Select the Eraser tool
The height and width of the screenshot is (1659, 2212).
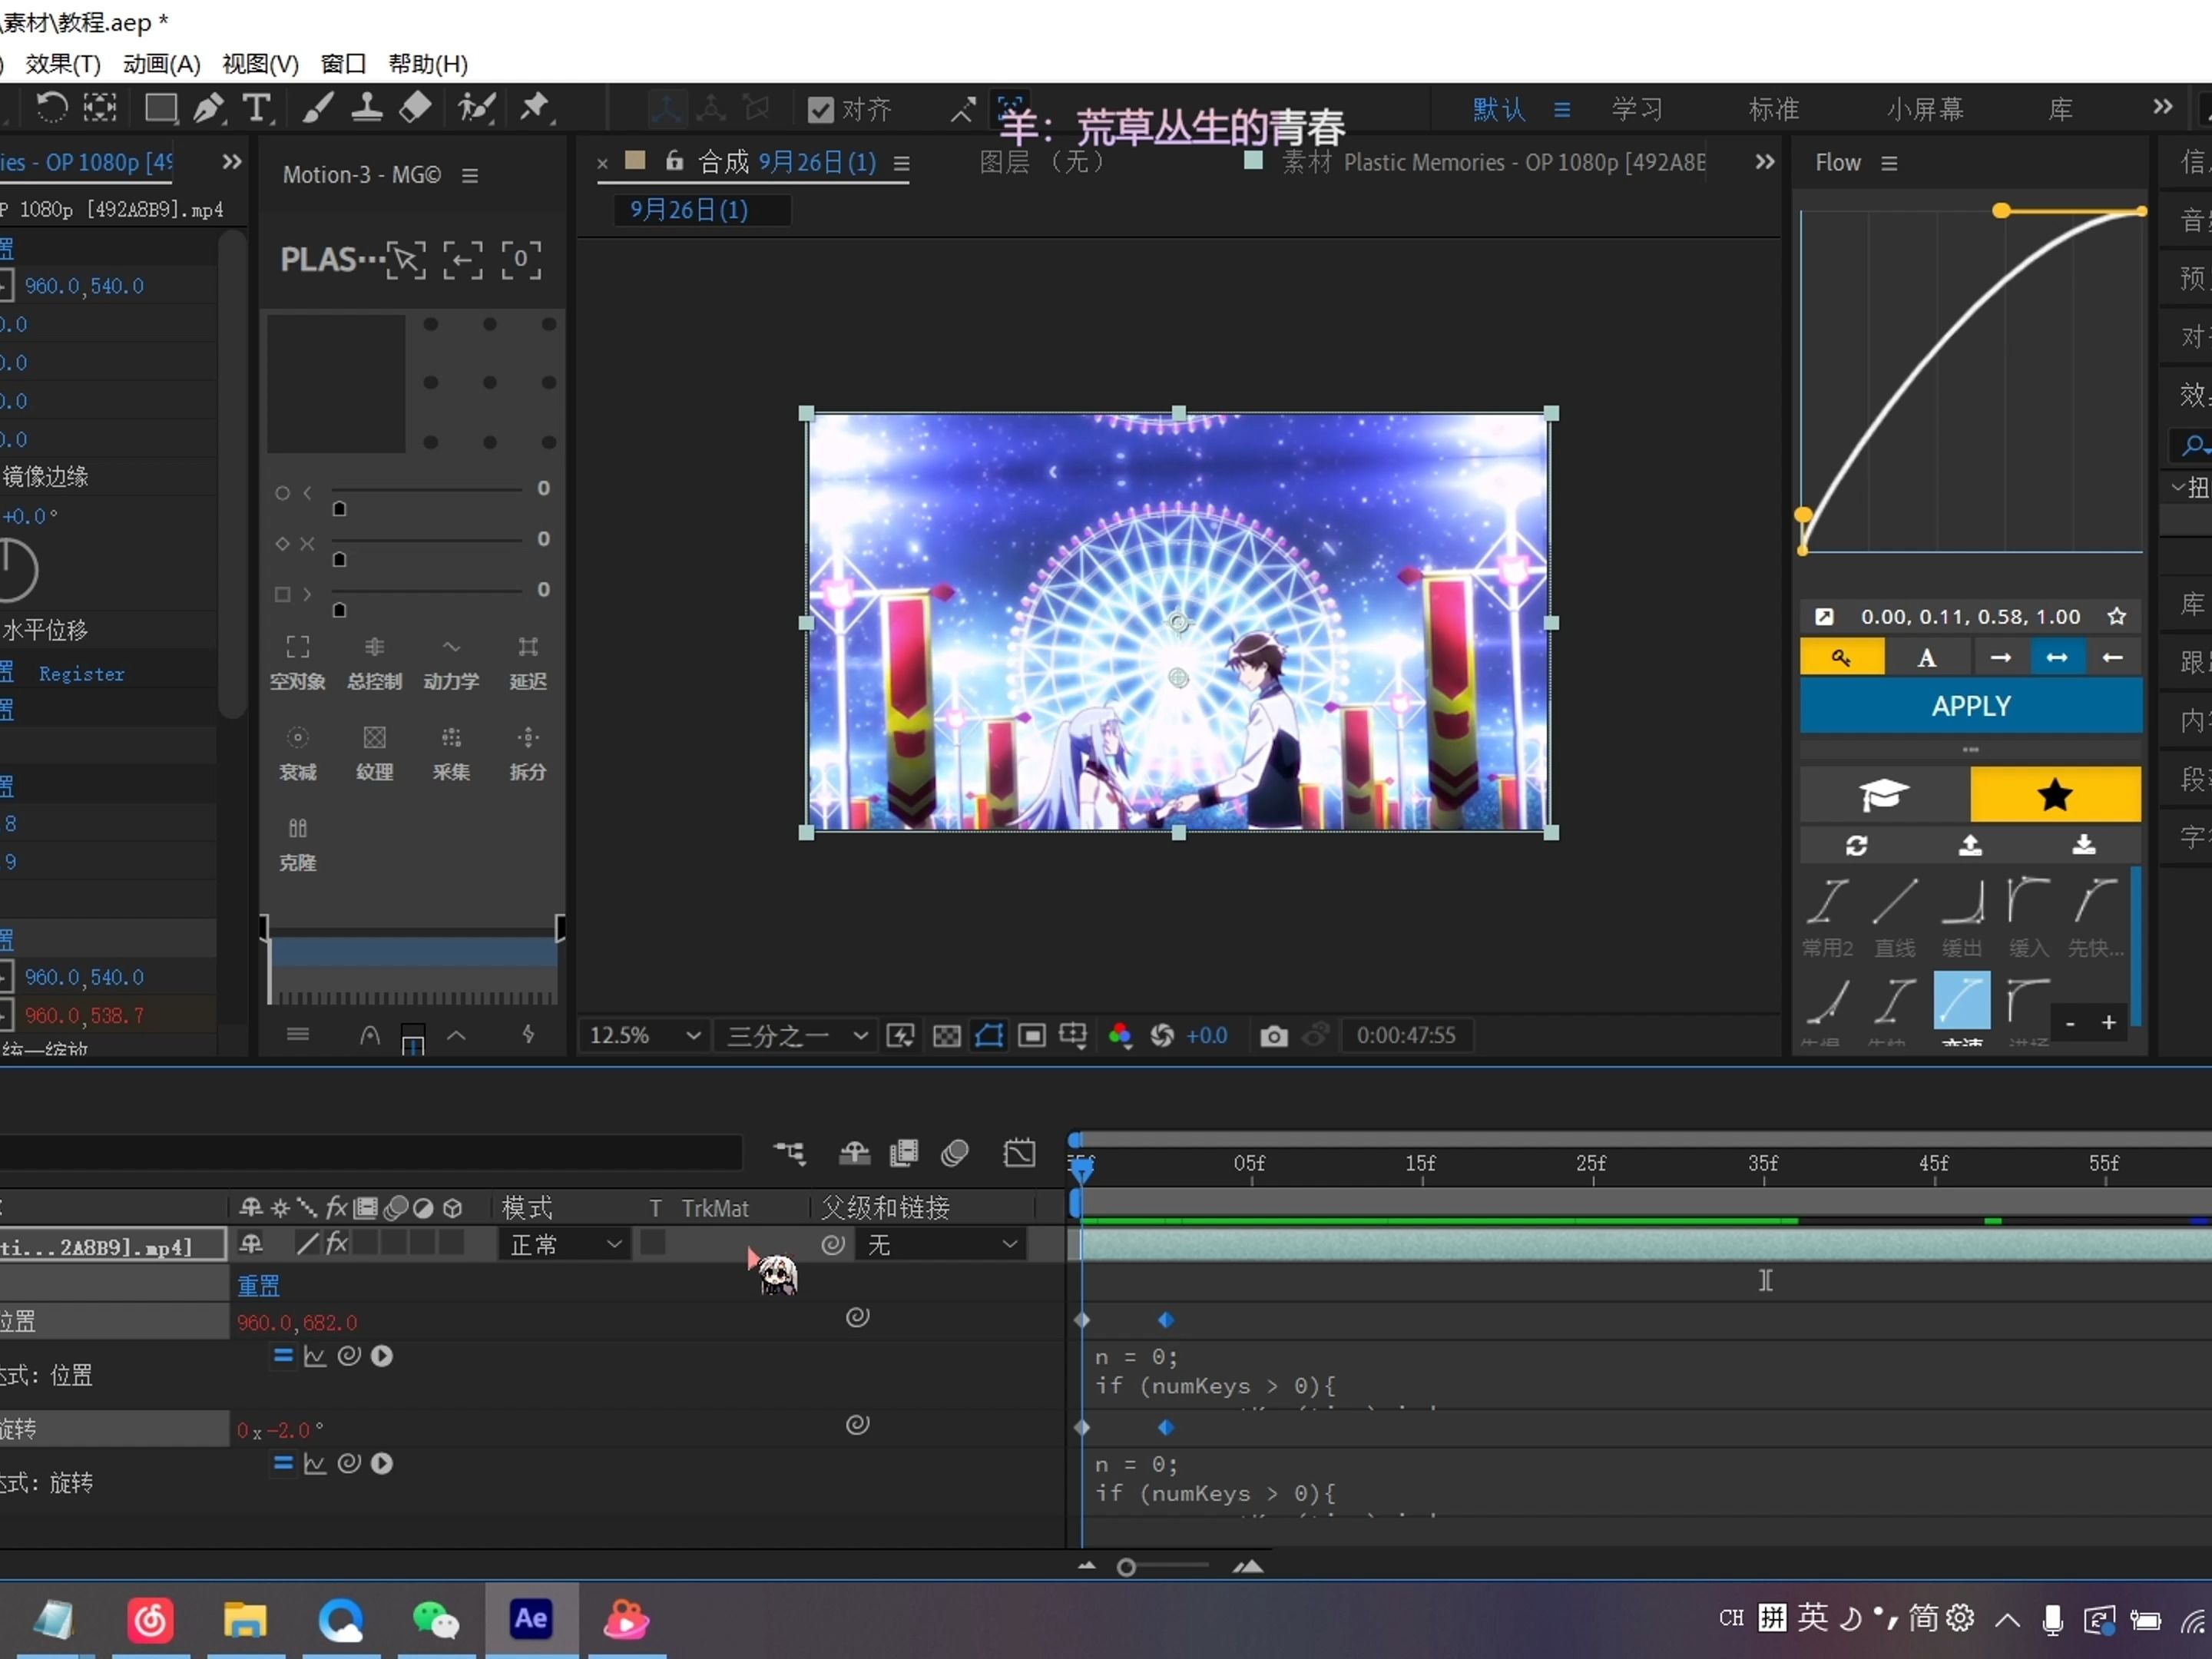tap(415, 106)
